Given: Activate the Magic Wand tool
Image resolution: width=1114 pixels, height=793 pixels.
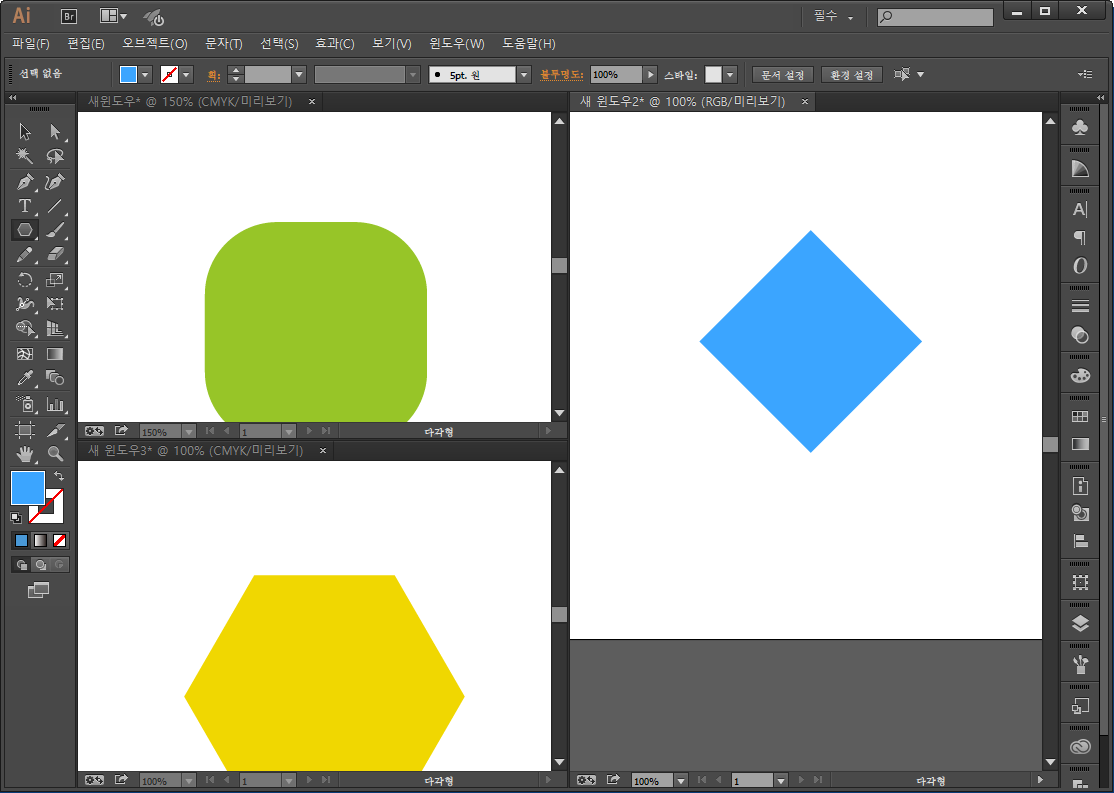Looking at the screenshot, I should click(x=25, y=156).
